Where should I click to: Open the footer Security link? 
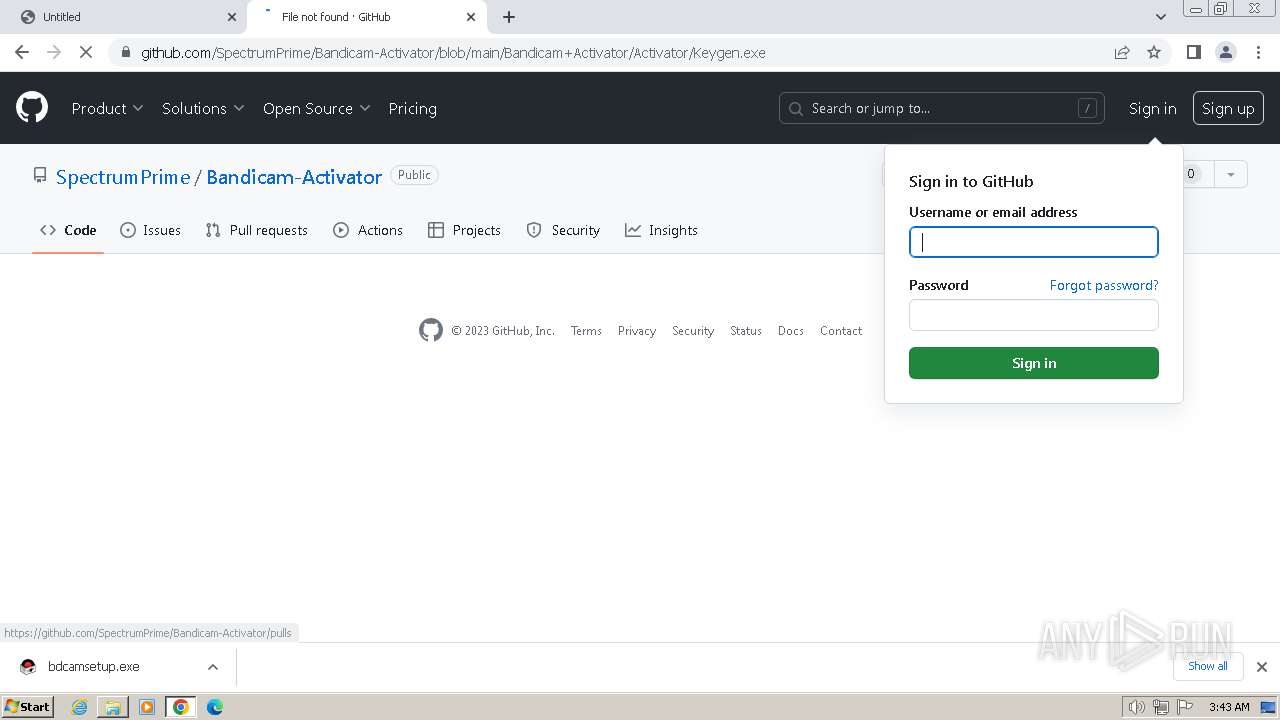[x=693, y=331]
